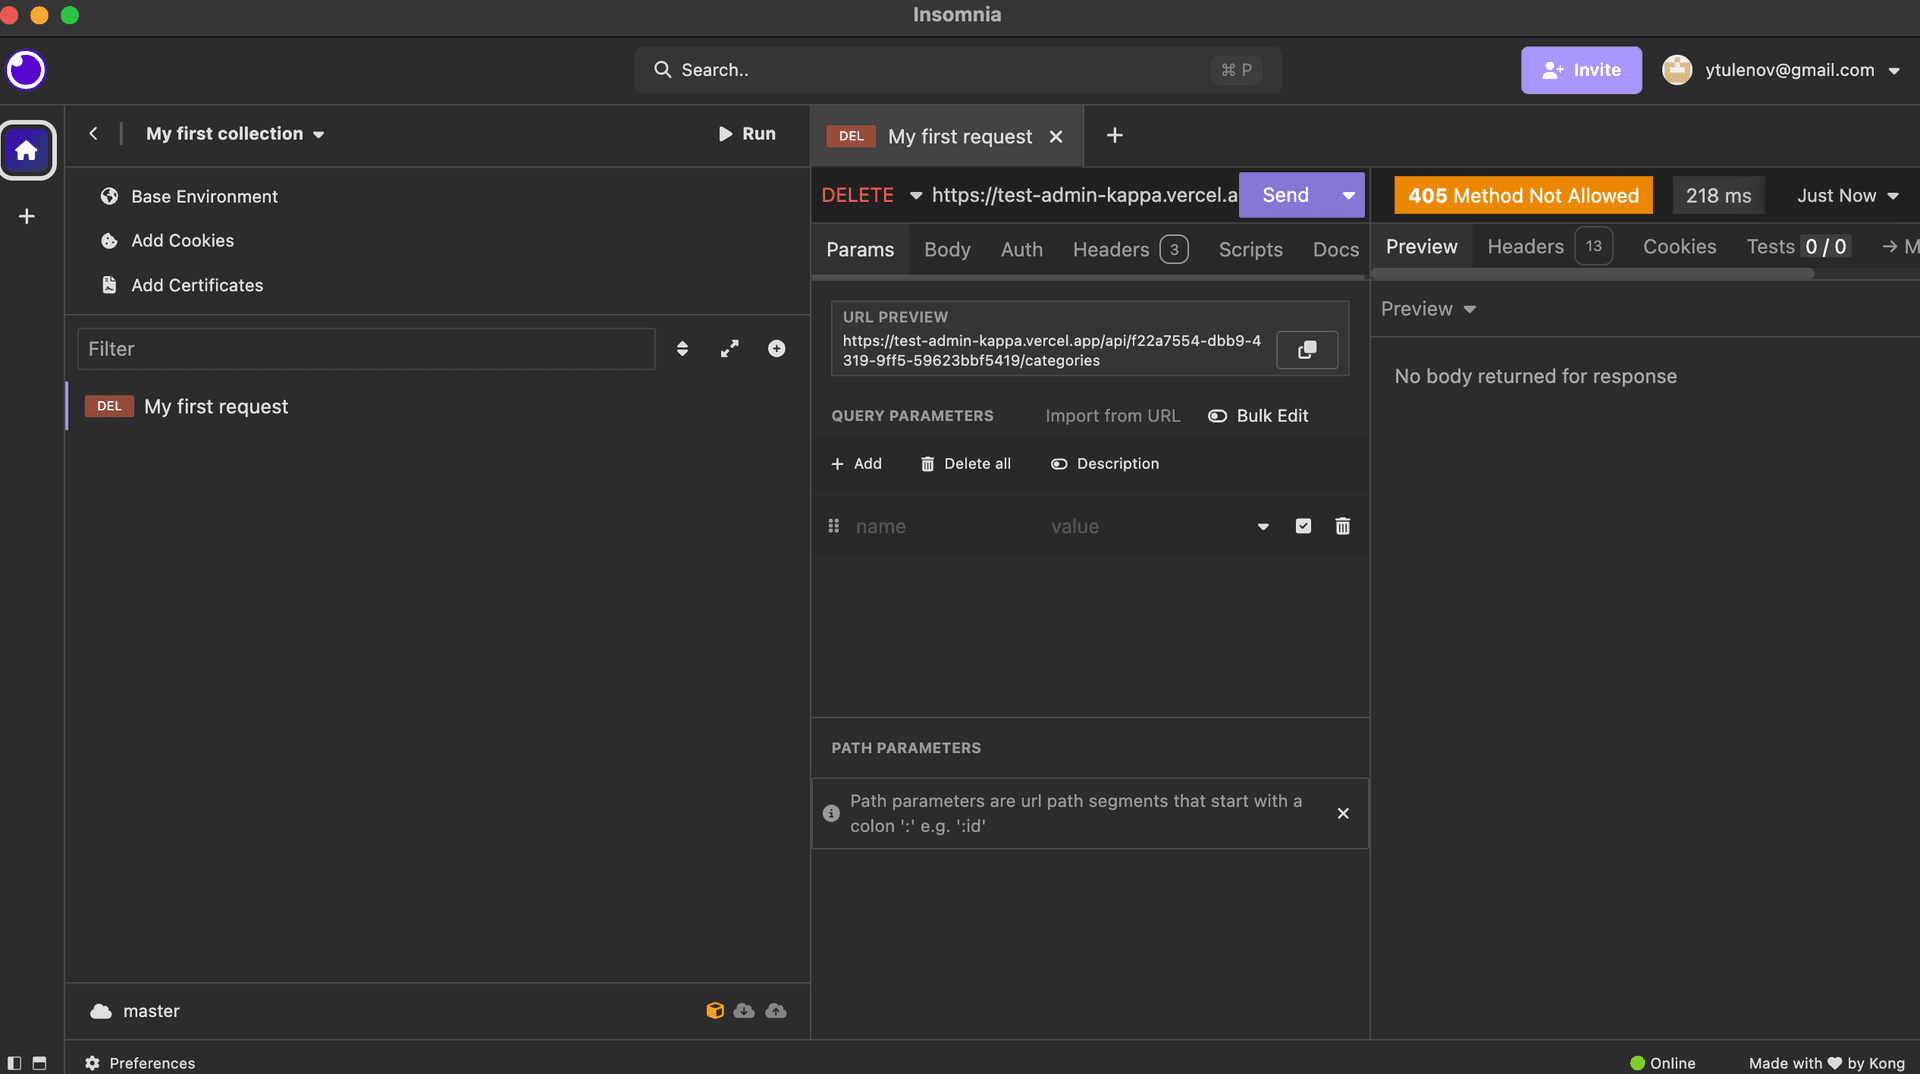Expand the My first collection dropdown
This screenshot has width=1920, height=1074.
[235, 134]
